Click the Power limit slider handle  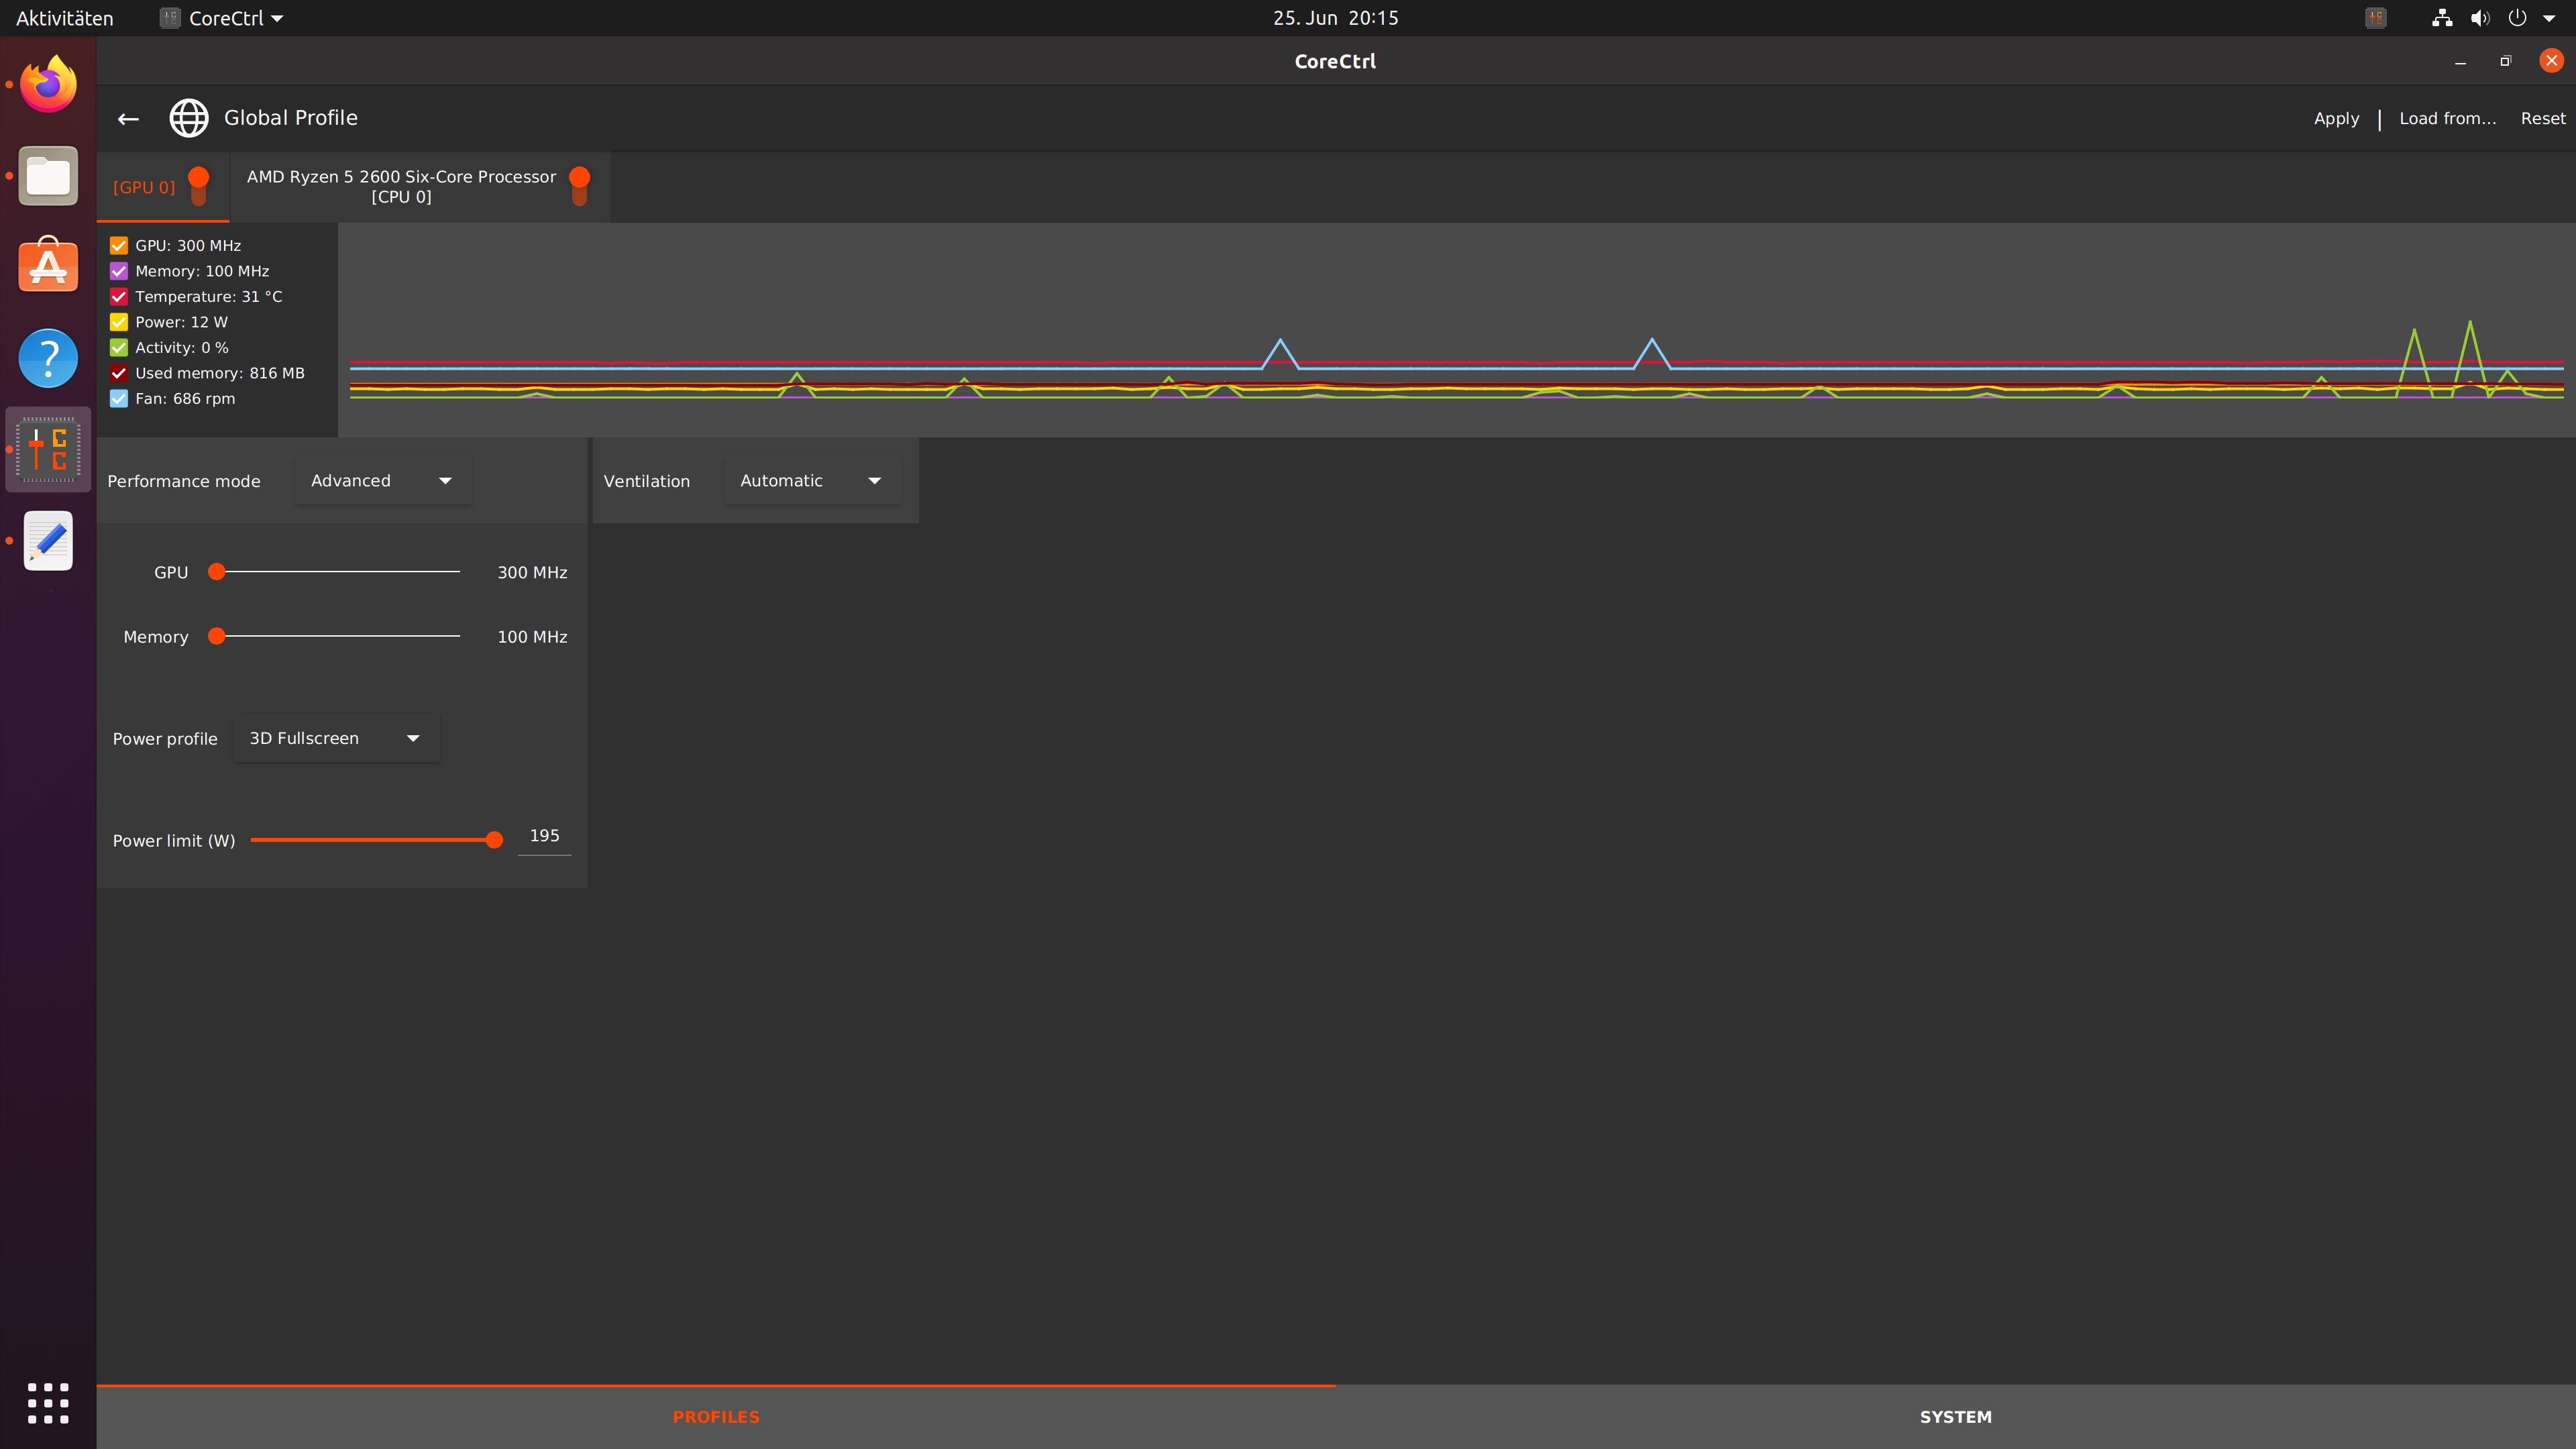pyautogui.click(x=494, y=840)
